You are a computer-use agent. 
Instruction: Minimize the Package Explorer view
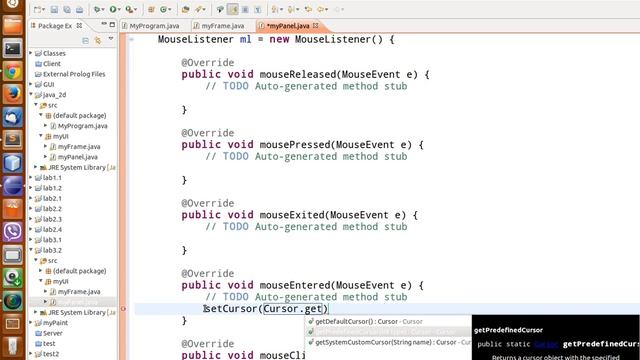click(104, 24)
